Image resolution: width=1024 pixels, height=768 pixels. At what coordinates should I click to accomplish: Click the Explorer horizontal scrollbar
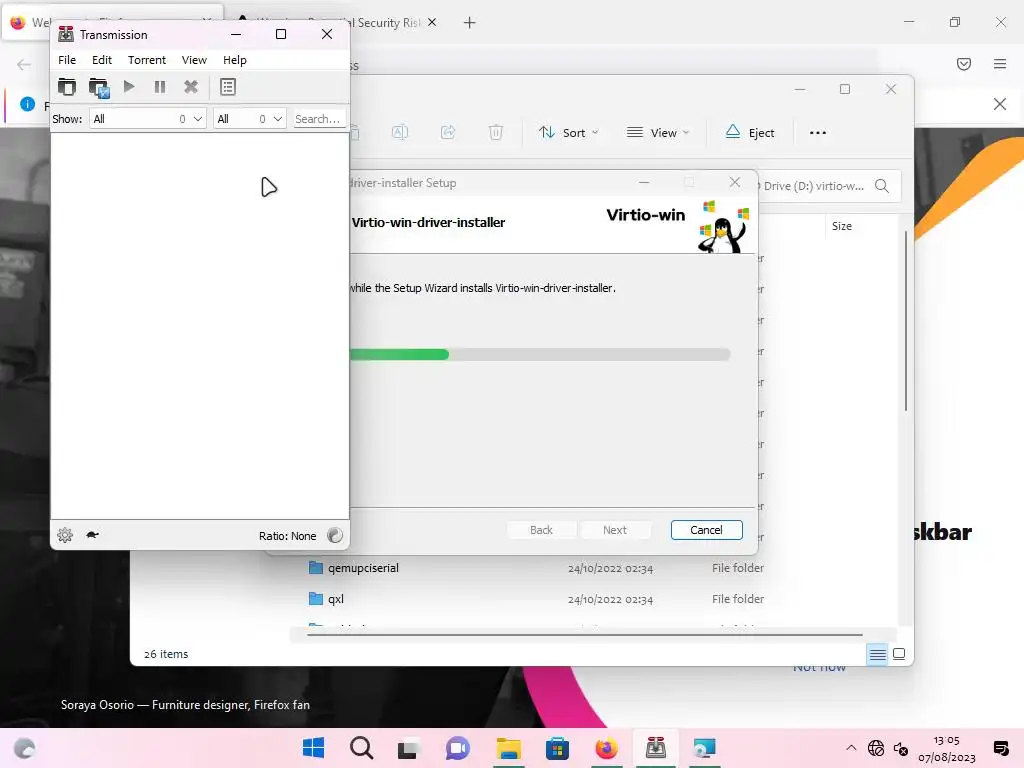[x=584, y=634]
